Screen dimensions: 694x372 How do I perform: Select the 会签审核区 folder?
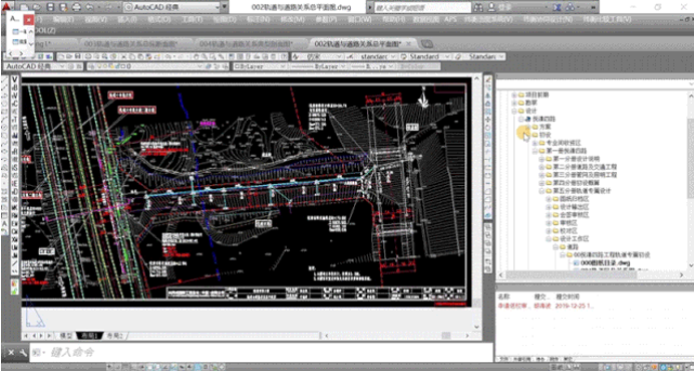(x=574, y=215)
